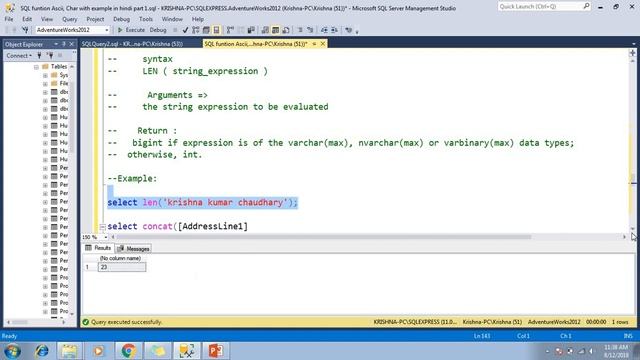The image size is (640, 360).
Task: Open the File menu
Action: (x=9, y=19)
